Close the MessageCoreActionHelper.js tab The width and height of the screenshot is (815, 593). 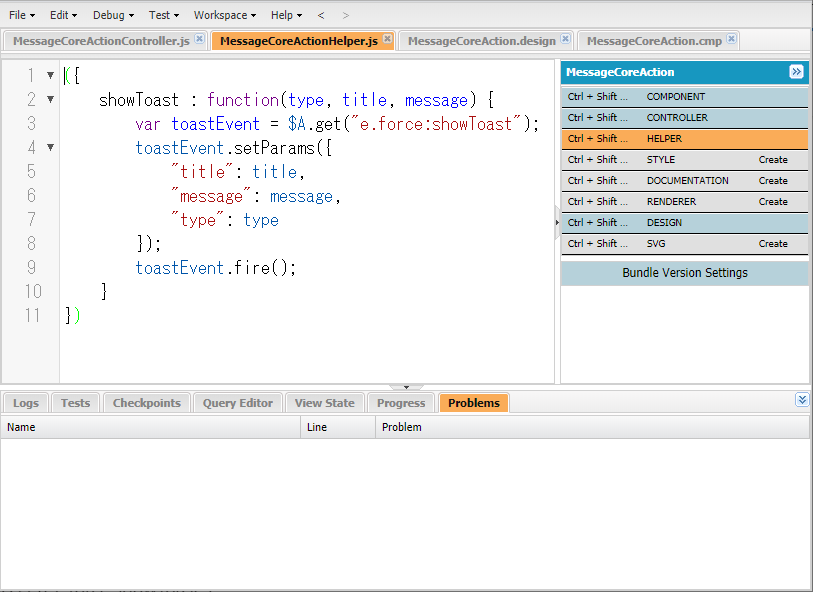point(387,40)
